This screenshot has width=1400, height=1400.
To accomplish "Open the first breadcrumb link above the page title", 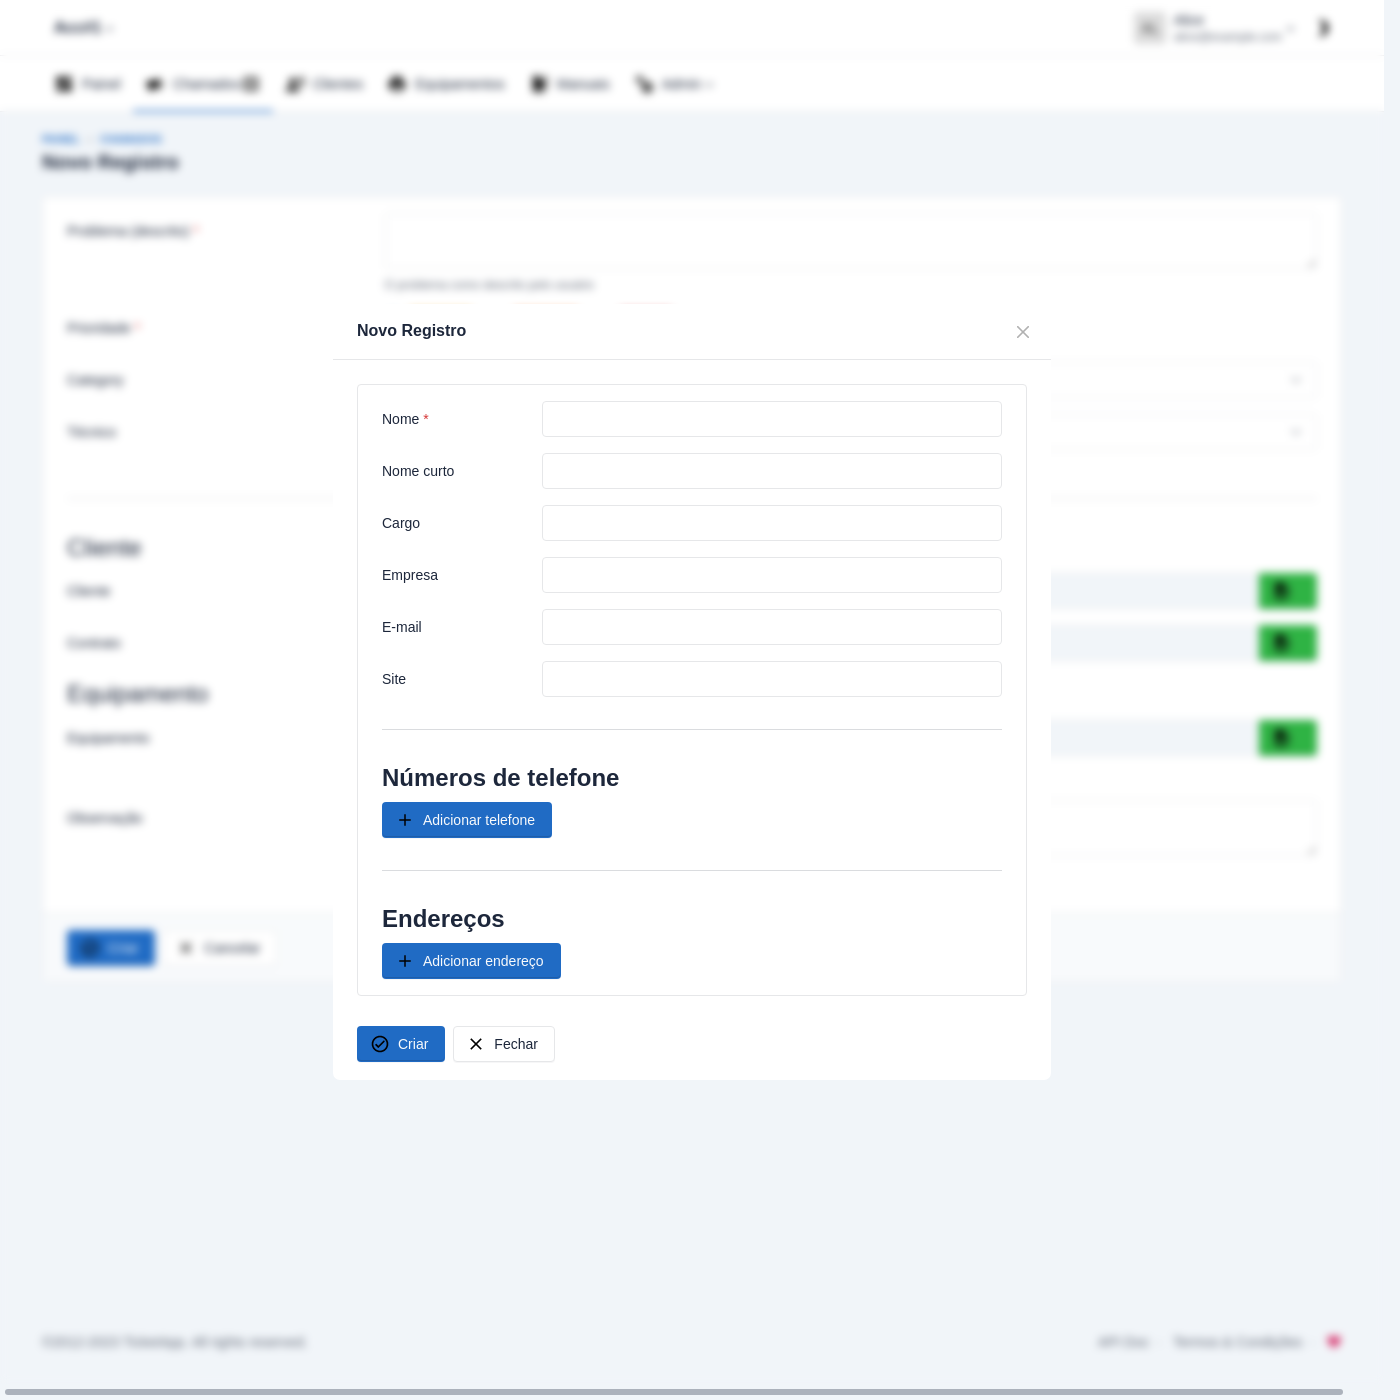I will (60, 139).
